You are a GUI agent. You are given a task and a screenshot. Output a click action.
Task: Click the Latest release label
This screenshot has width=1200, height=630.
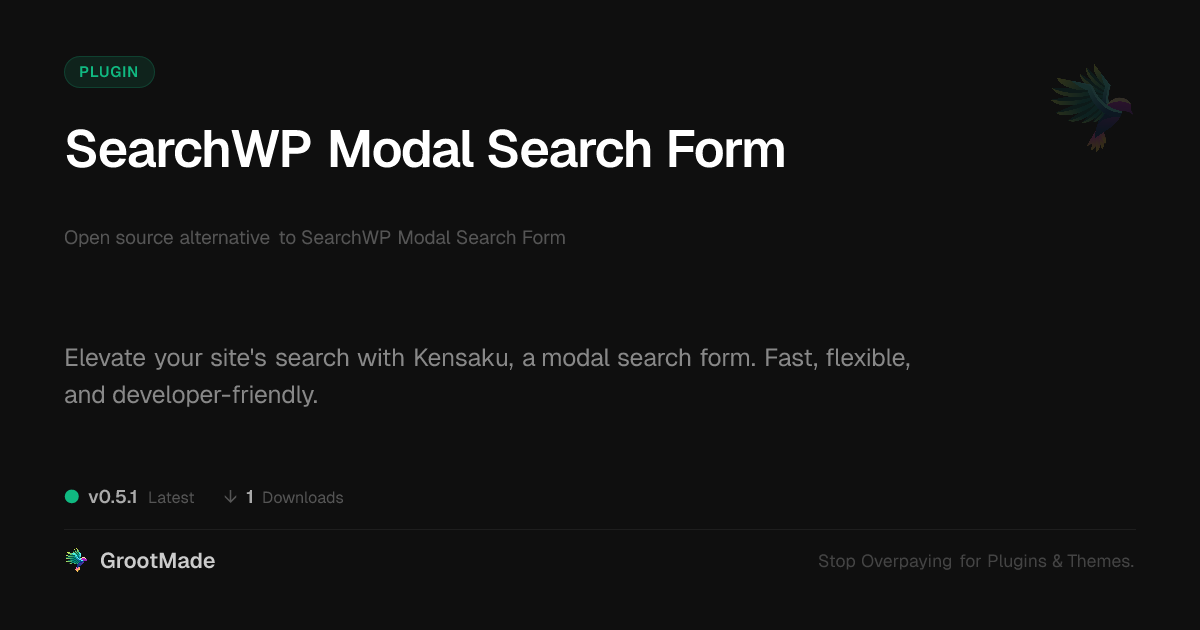pos(171,497)
